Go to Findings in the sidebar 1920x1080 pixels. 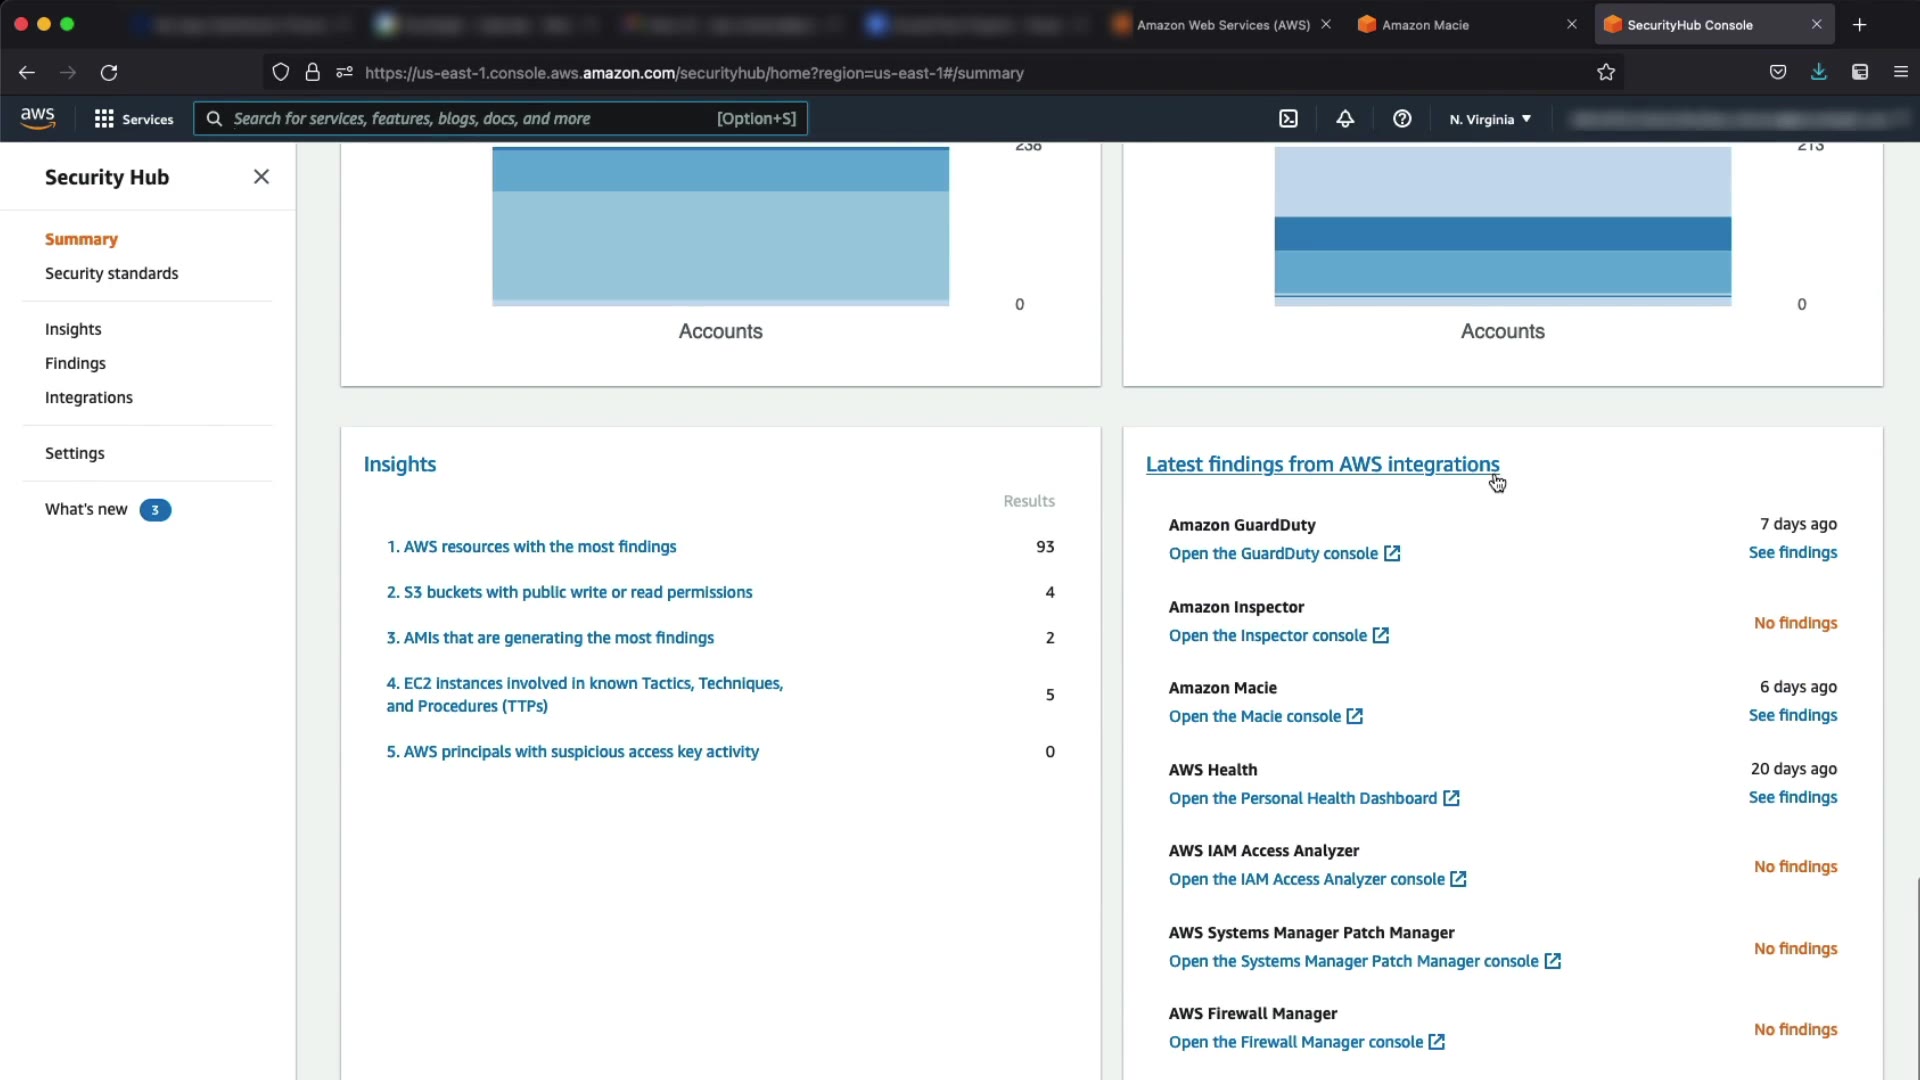click(75, 363)
